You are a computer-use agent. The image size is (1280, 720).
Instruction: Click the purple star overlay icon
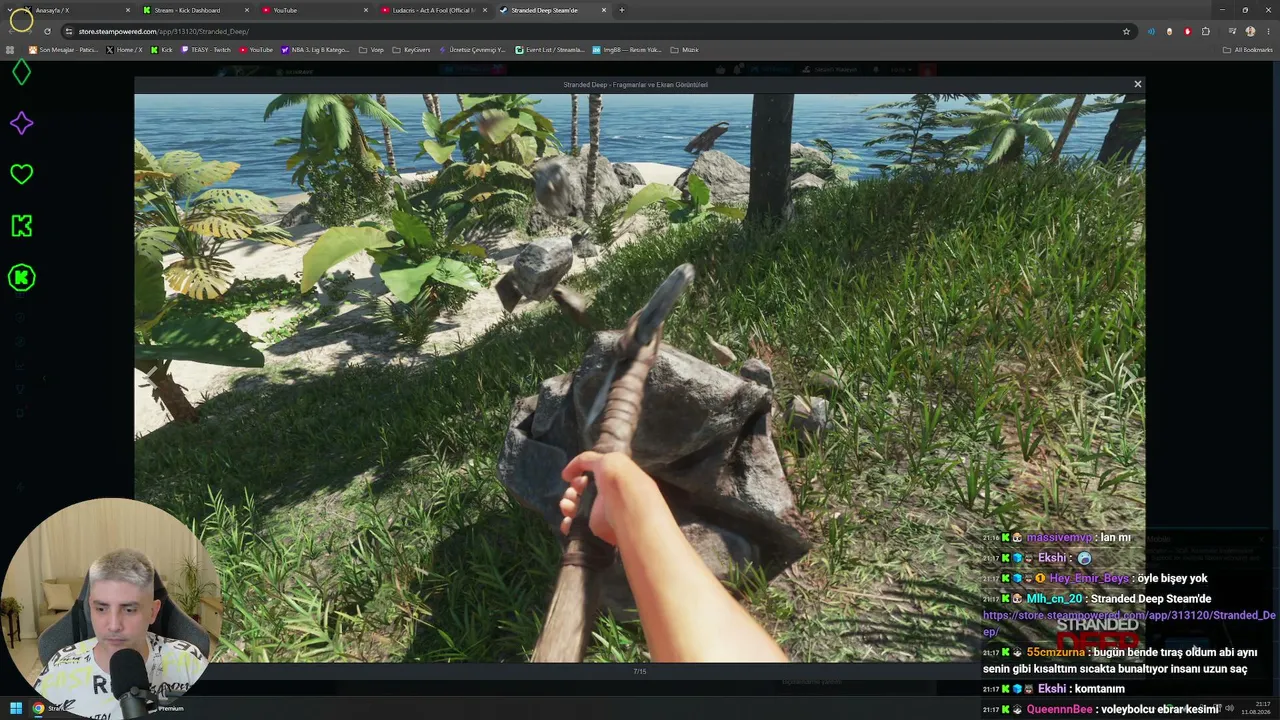[21, 123]
